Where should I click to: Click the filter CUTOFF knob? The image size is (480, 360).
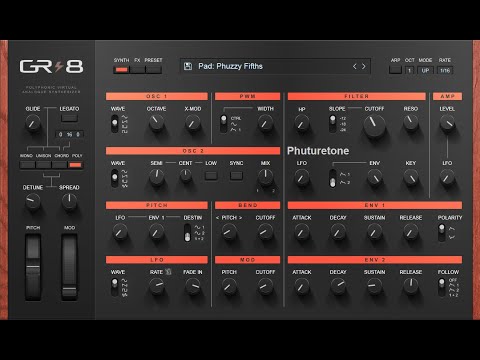pyautogui.click(x=374, y=126)
